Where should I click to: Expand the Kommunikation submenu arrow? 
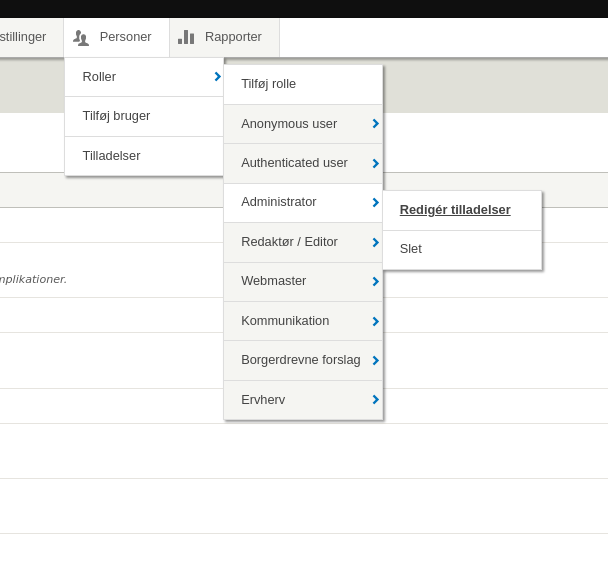click(375, 321)
